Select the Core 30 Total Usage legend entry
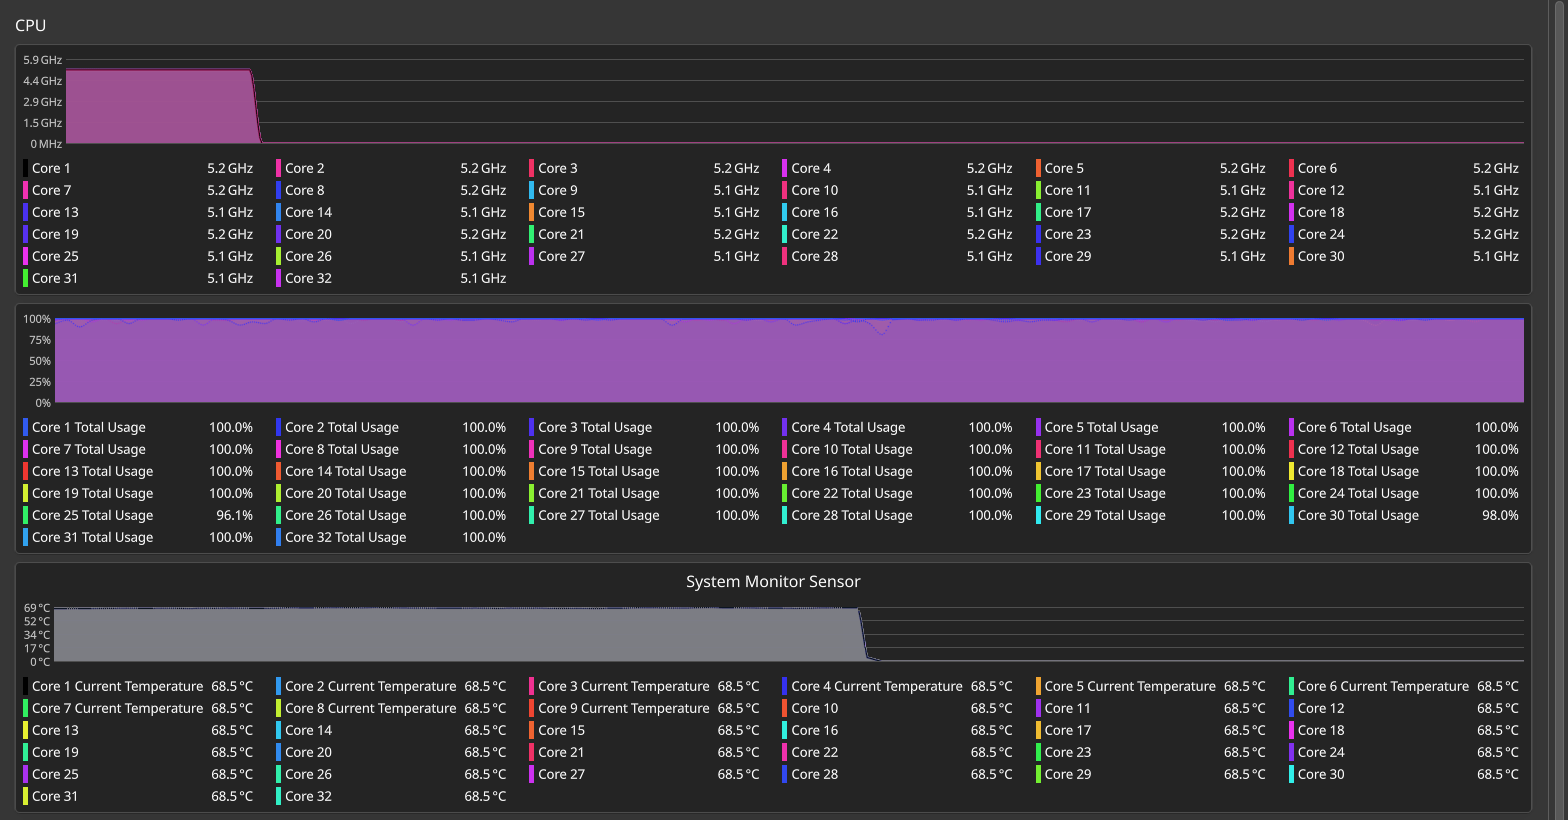1568x820 pixels. [1358, 515]
